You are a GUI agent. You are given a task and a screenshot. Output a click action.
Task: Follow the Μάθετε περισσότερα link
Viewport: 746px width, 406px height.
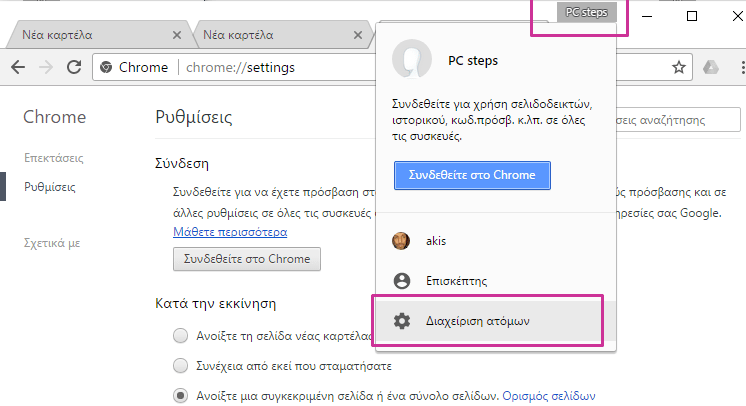click(x=230, y=232)
